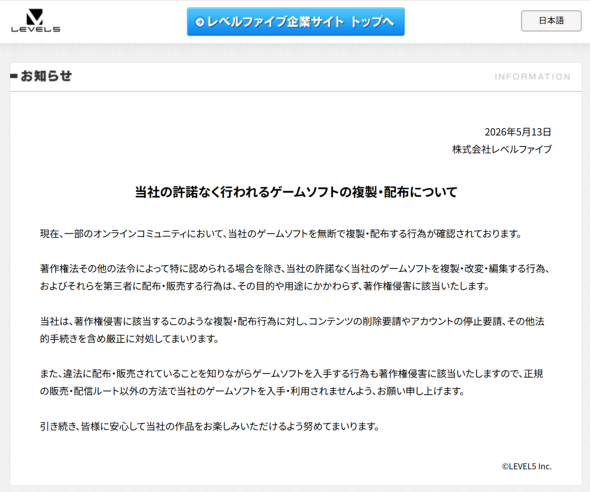
Task: Click the line starting 引き続き、皆様に安心して
Action: [210, 427]
